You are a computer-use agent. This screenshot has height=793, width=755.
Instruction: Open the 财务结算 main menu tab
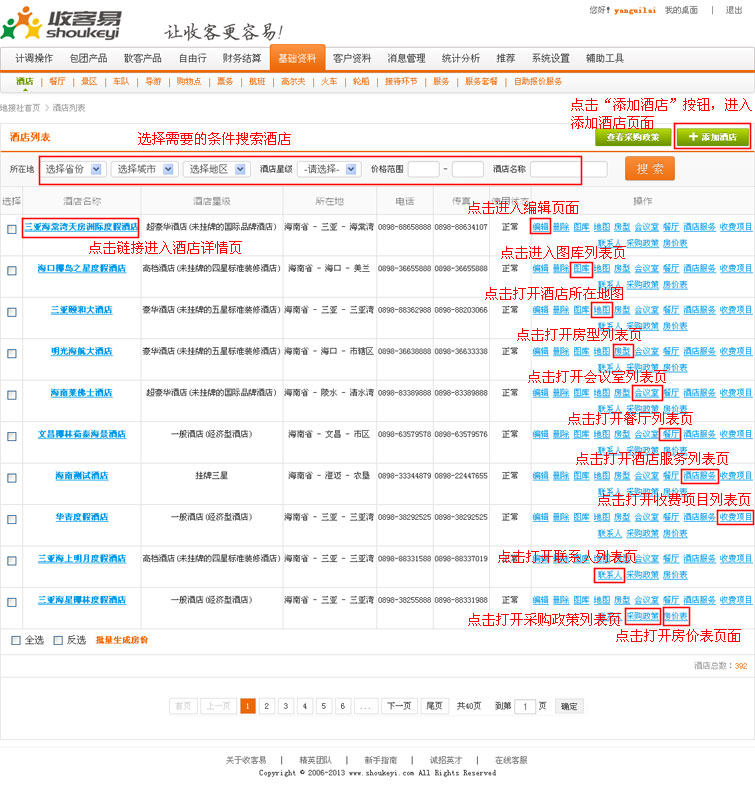241,58
